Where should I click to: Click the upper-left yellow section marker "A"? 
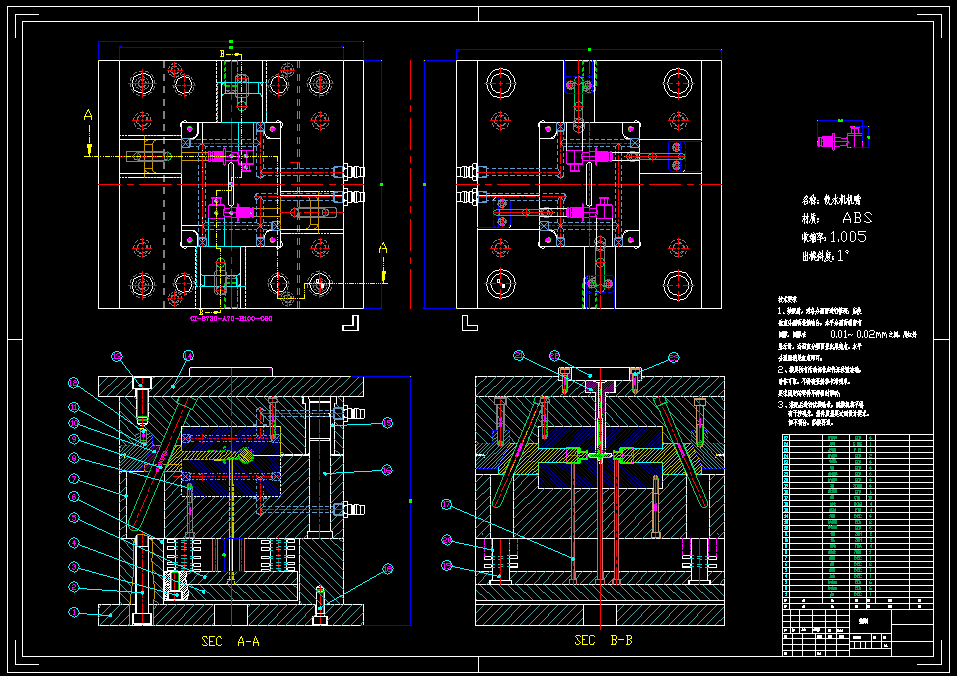coord(88,115)
